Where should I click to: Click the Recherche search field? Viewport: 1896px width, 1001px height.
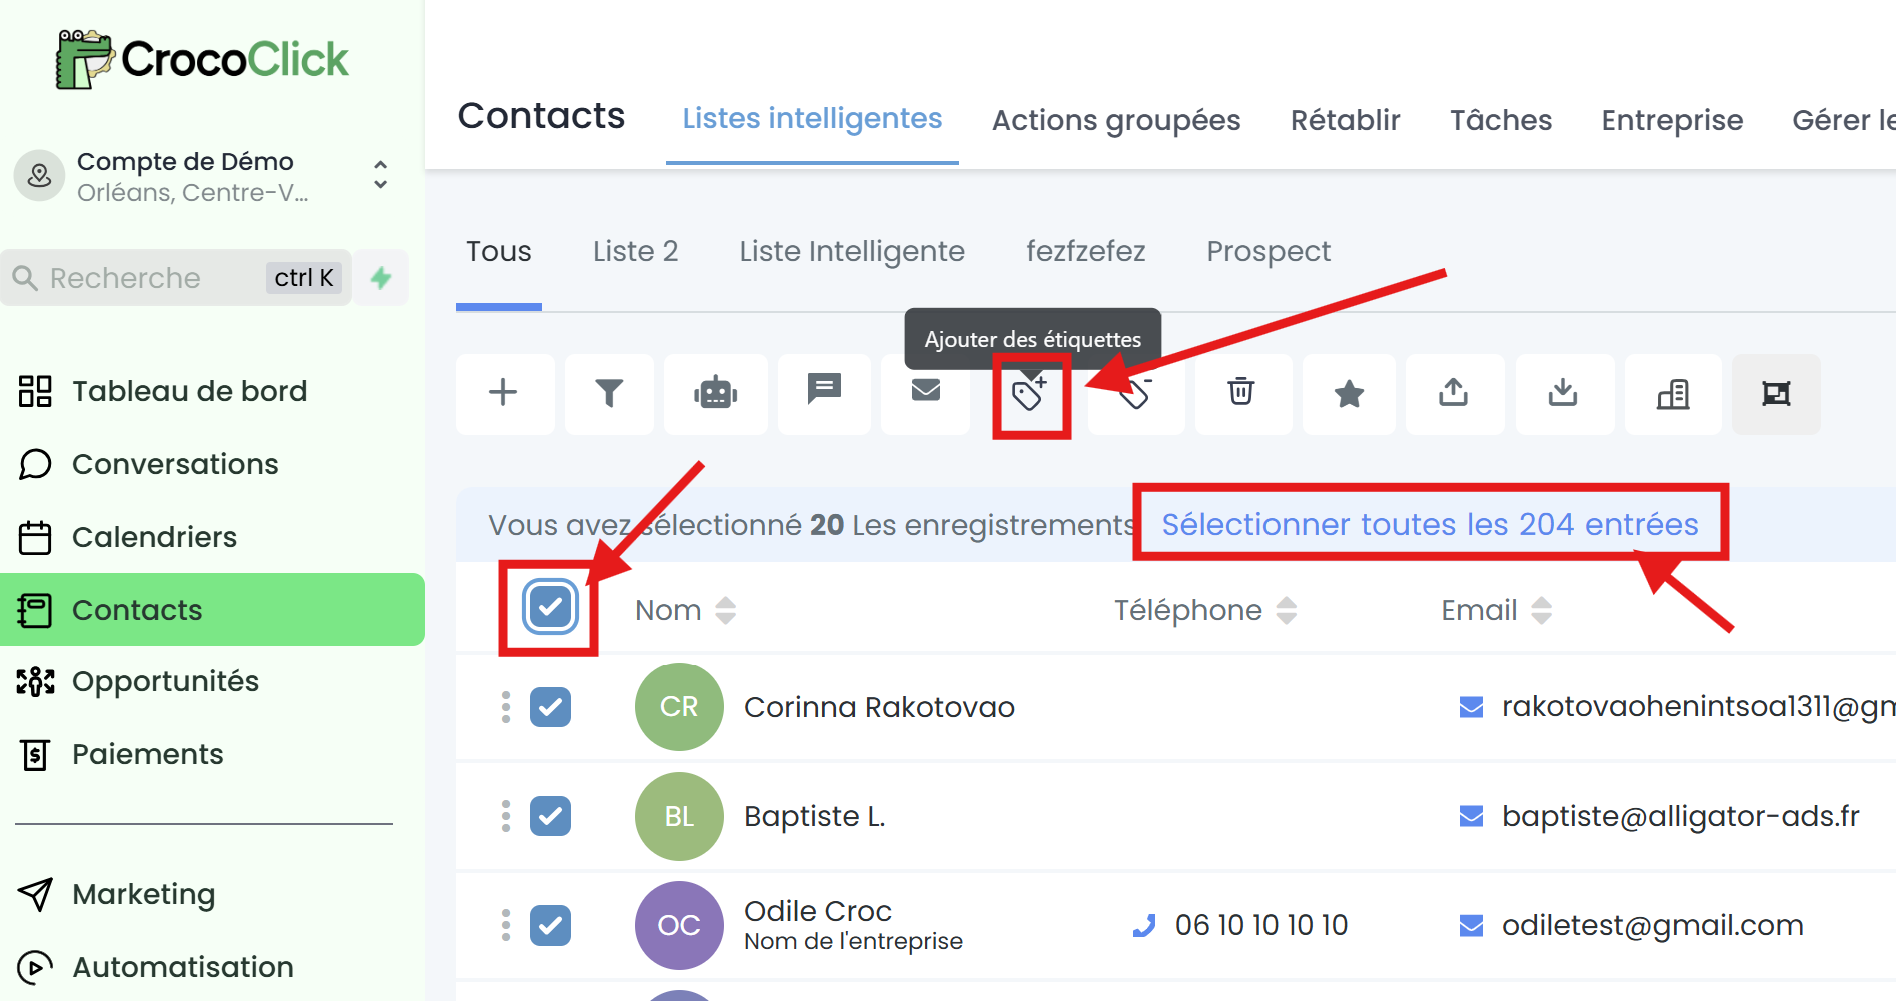[x=176, y=278]
